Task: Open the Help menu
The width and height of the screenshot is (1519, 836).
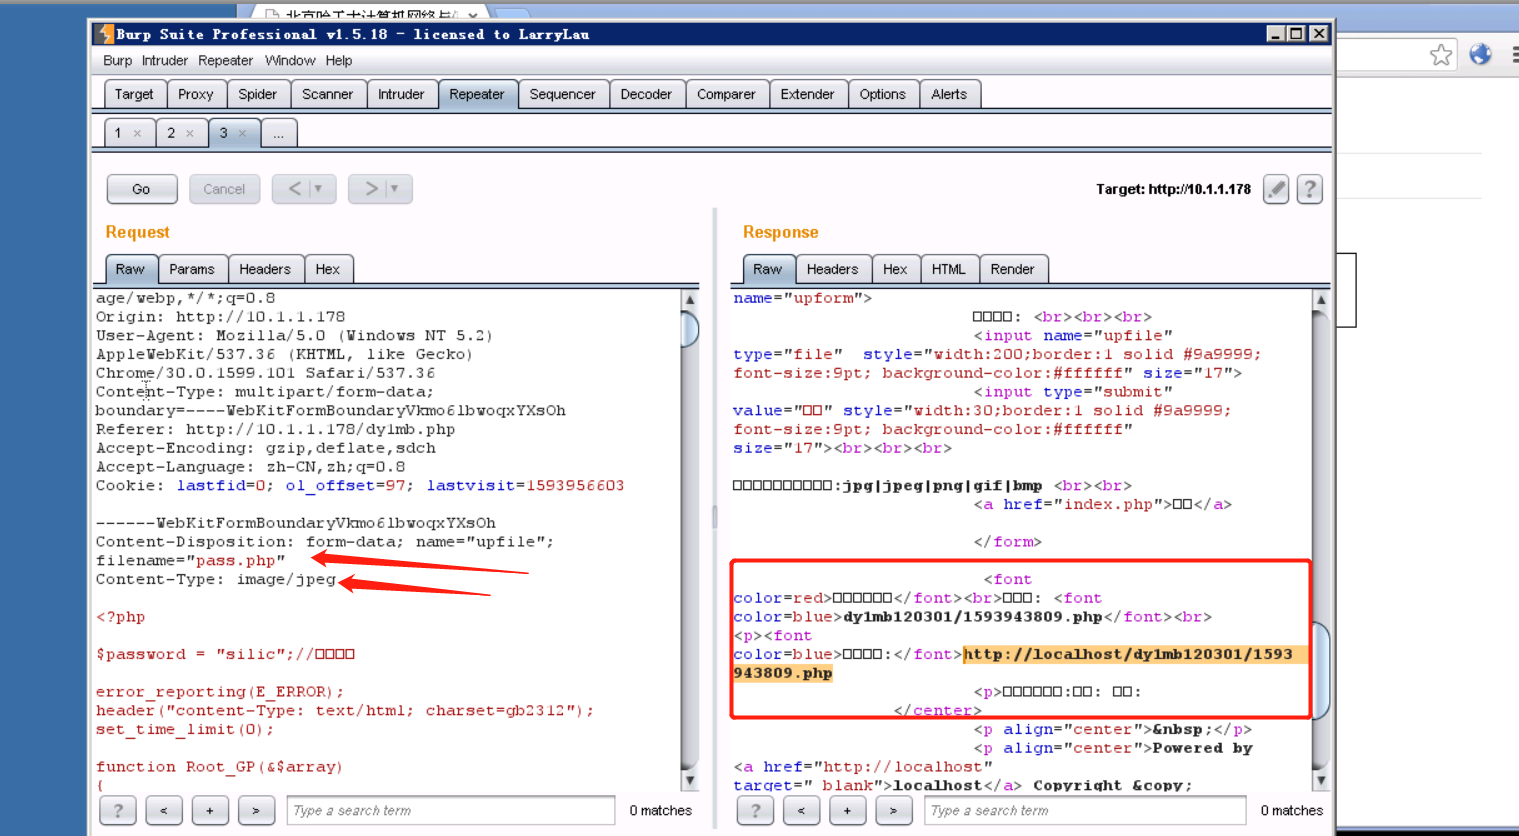Action: (x=339, y=61)
